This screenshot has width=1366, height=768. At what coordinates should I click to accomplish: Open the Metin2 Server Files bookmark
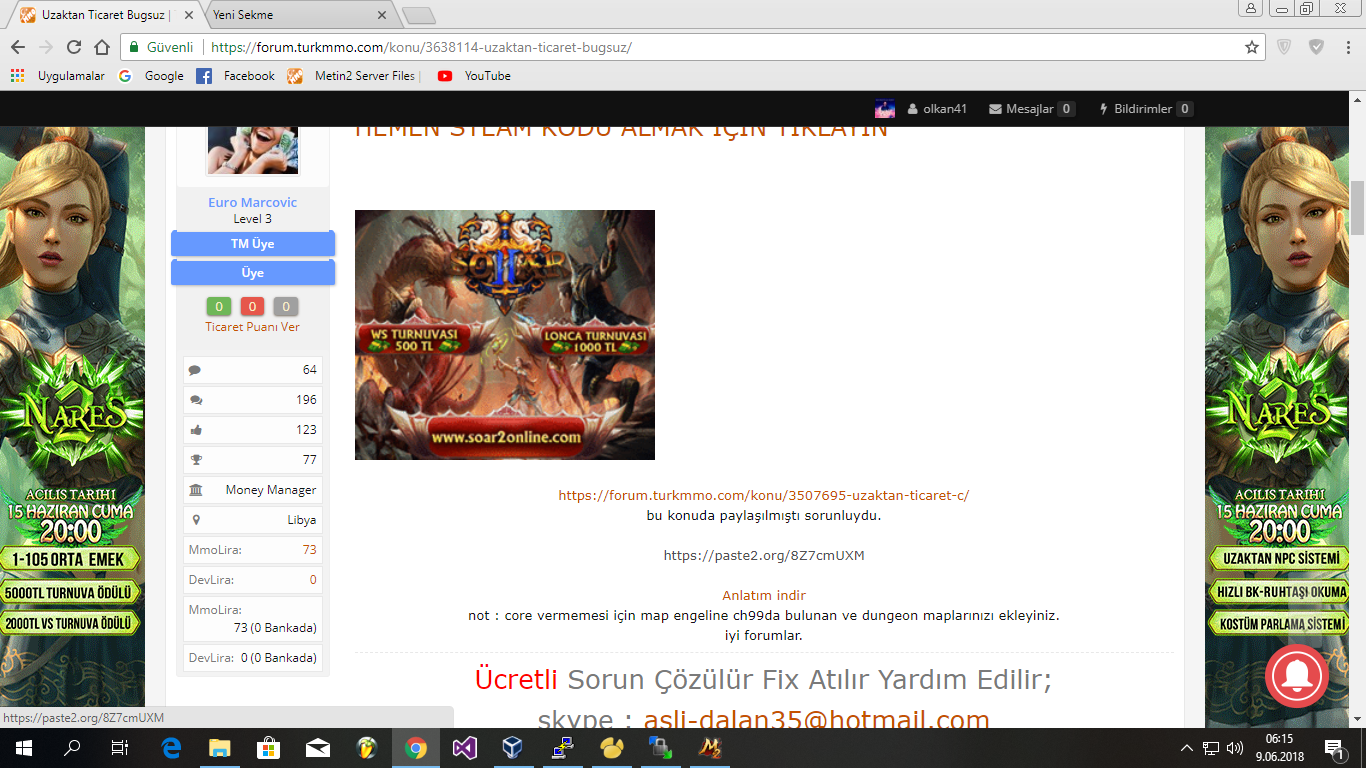(352, 76)
